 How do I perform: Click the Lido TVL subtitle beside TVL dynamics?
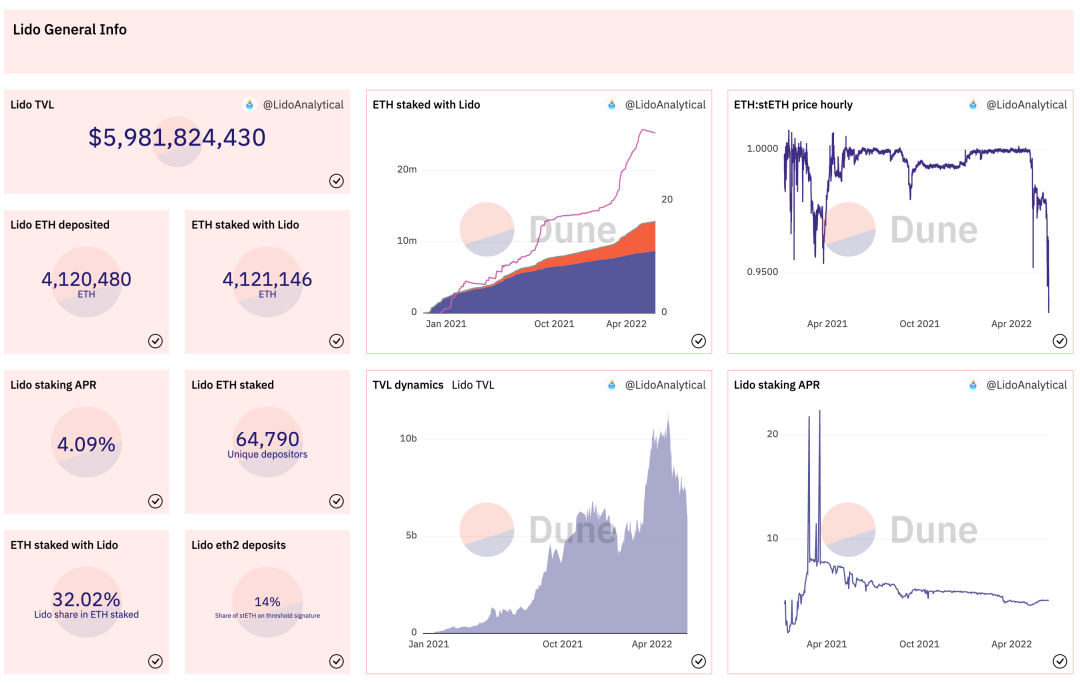(x=473, y=385)
